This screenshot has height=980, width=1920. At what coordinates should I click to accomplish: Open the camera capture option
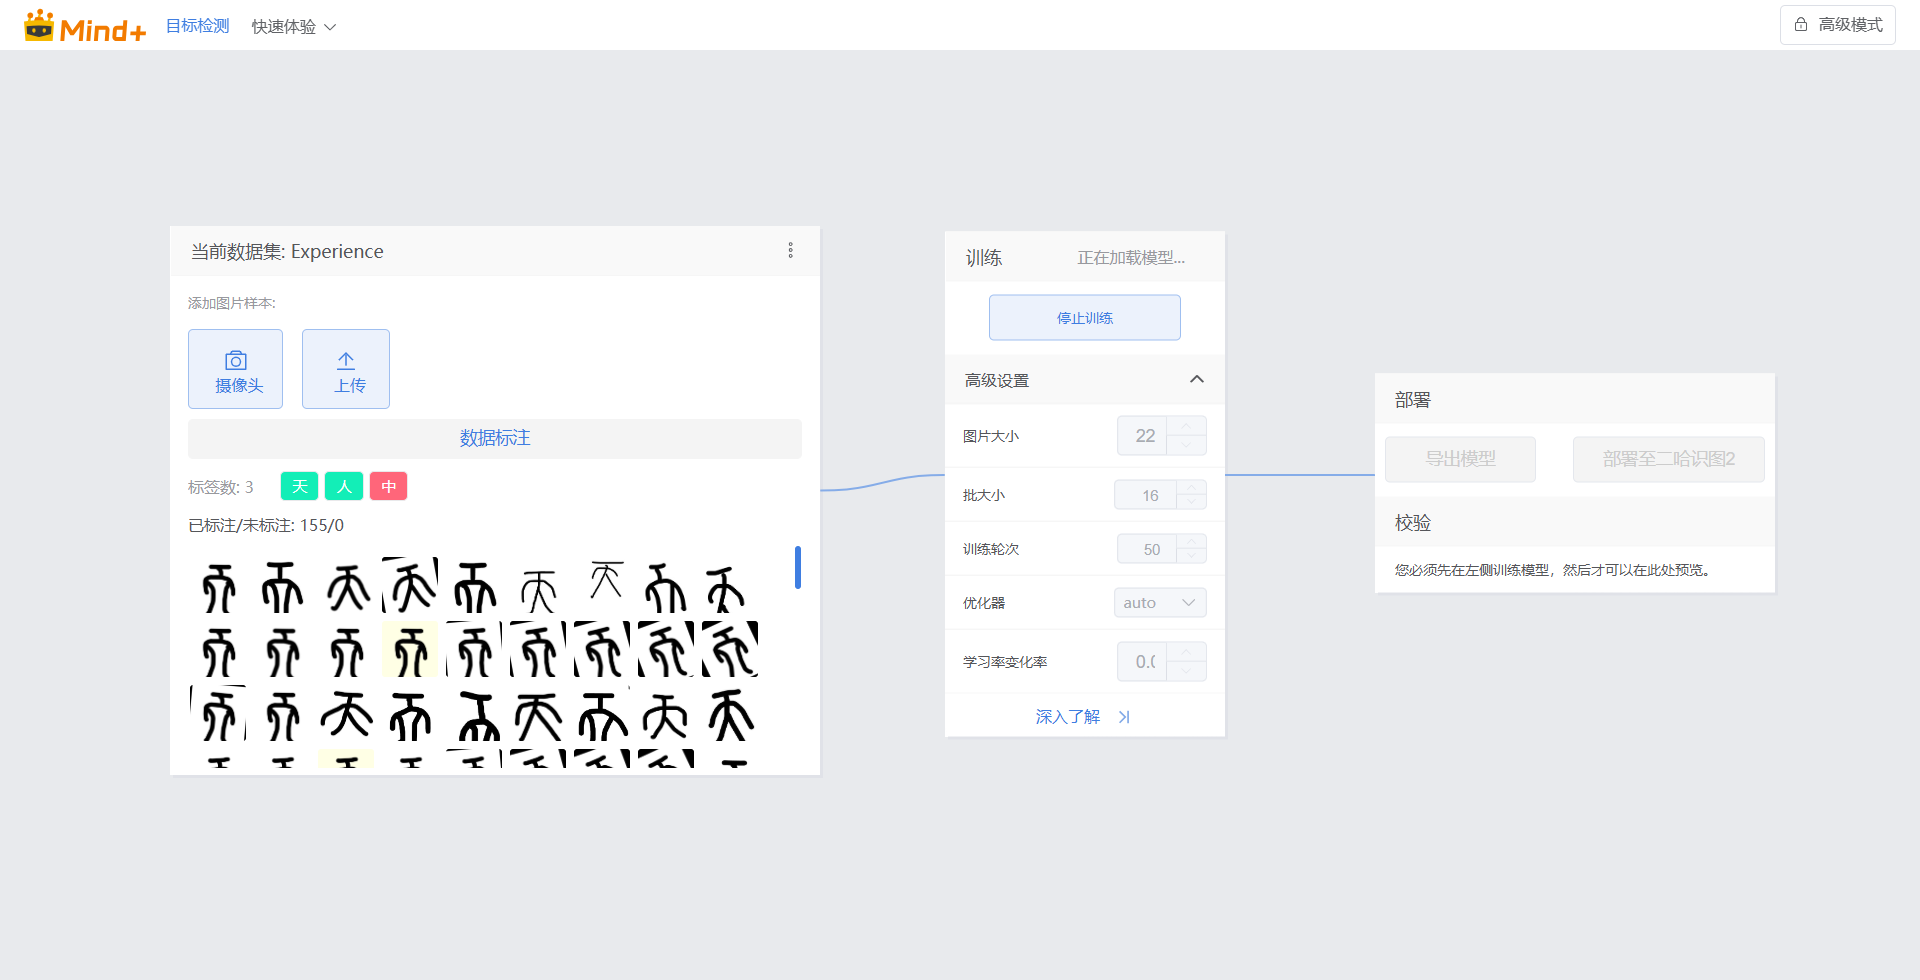[236, 369]
